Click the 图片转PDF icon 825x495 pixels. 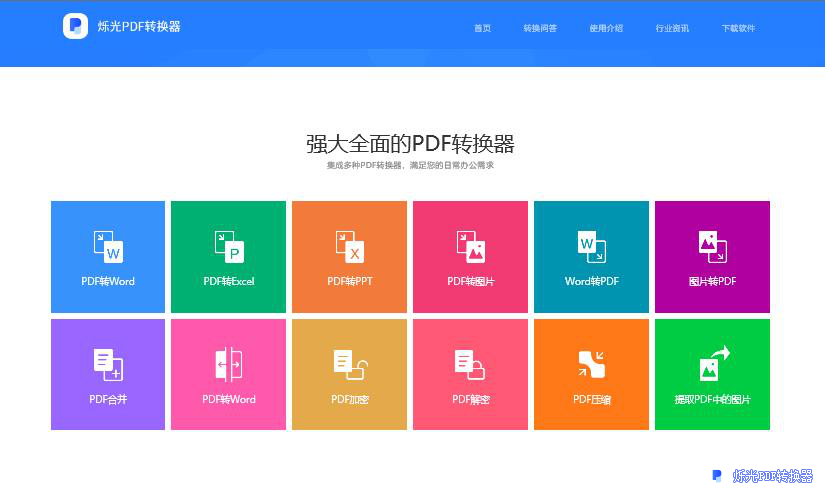(x=712, y=246)
